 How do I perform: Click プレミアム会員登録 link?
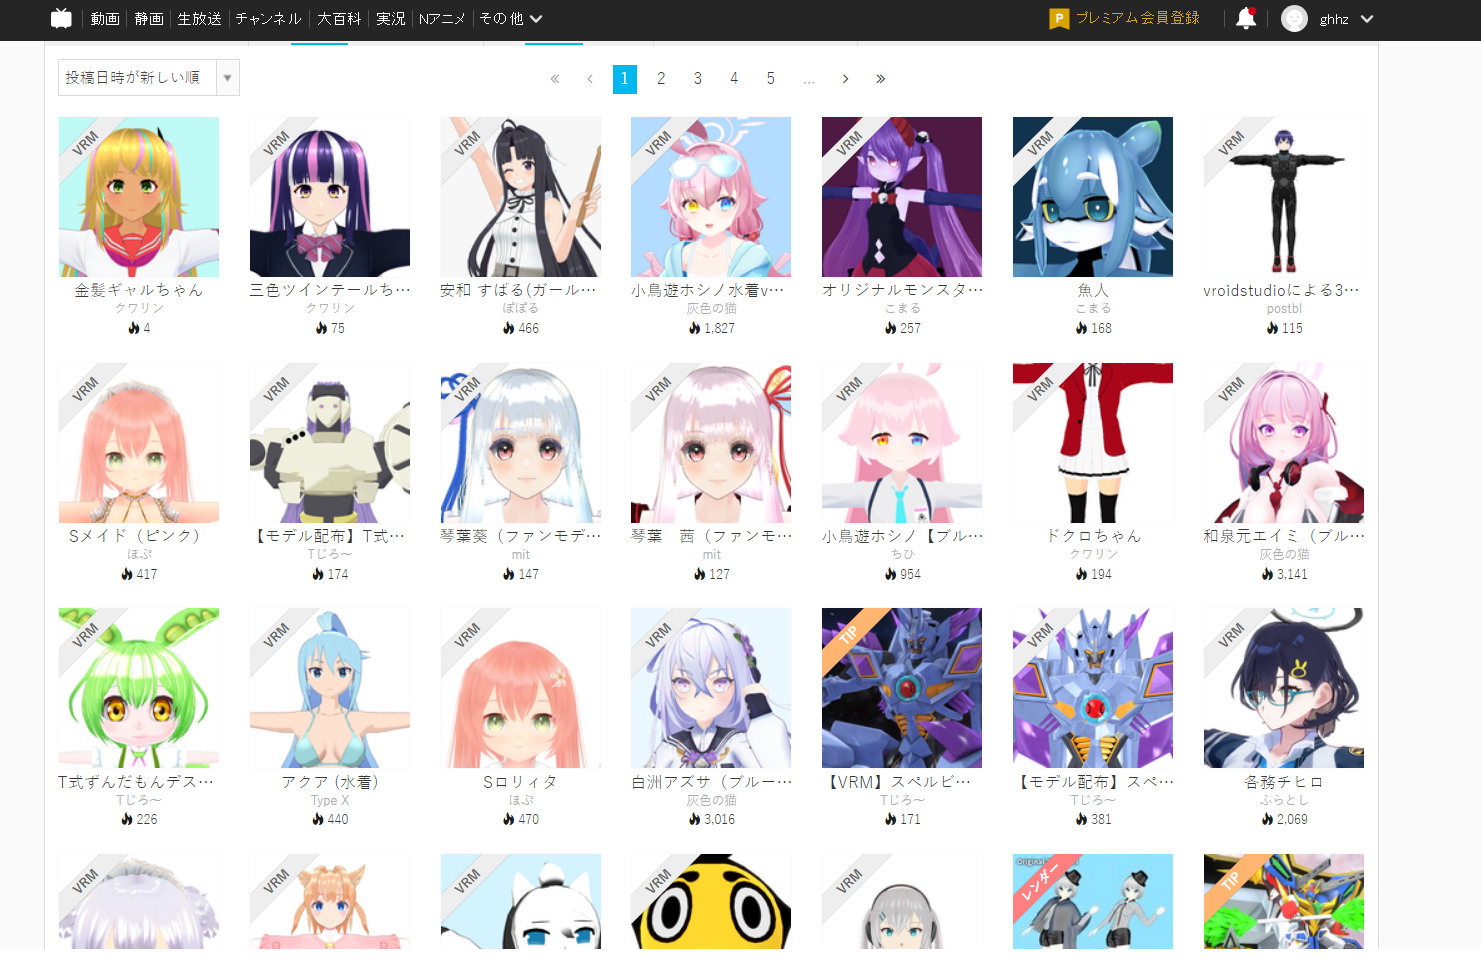pyautogui.click(x=1138, y=18)
